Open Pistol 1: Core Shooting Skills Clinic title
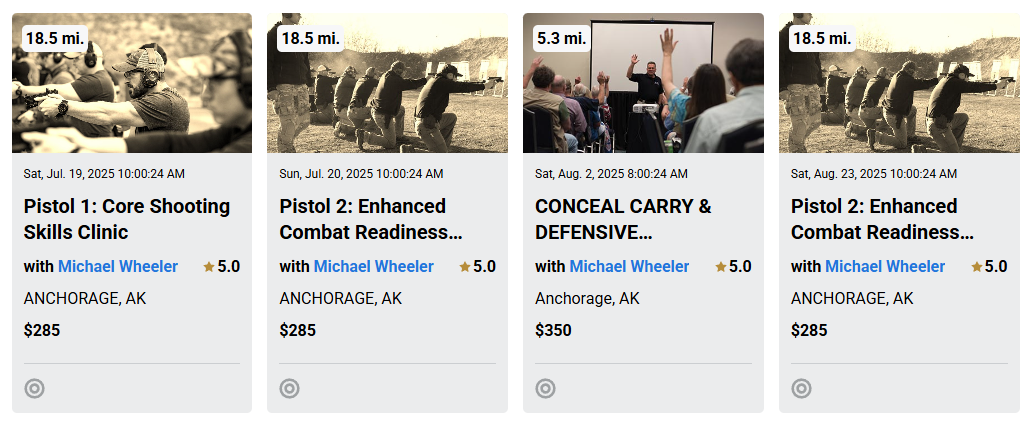 point(127,219)
